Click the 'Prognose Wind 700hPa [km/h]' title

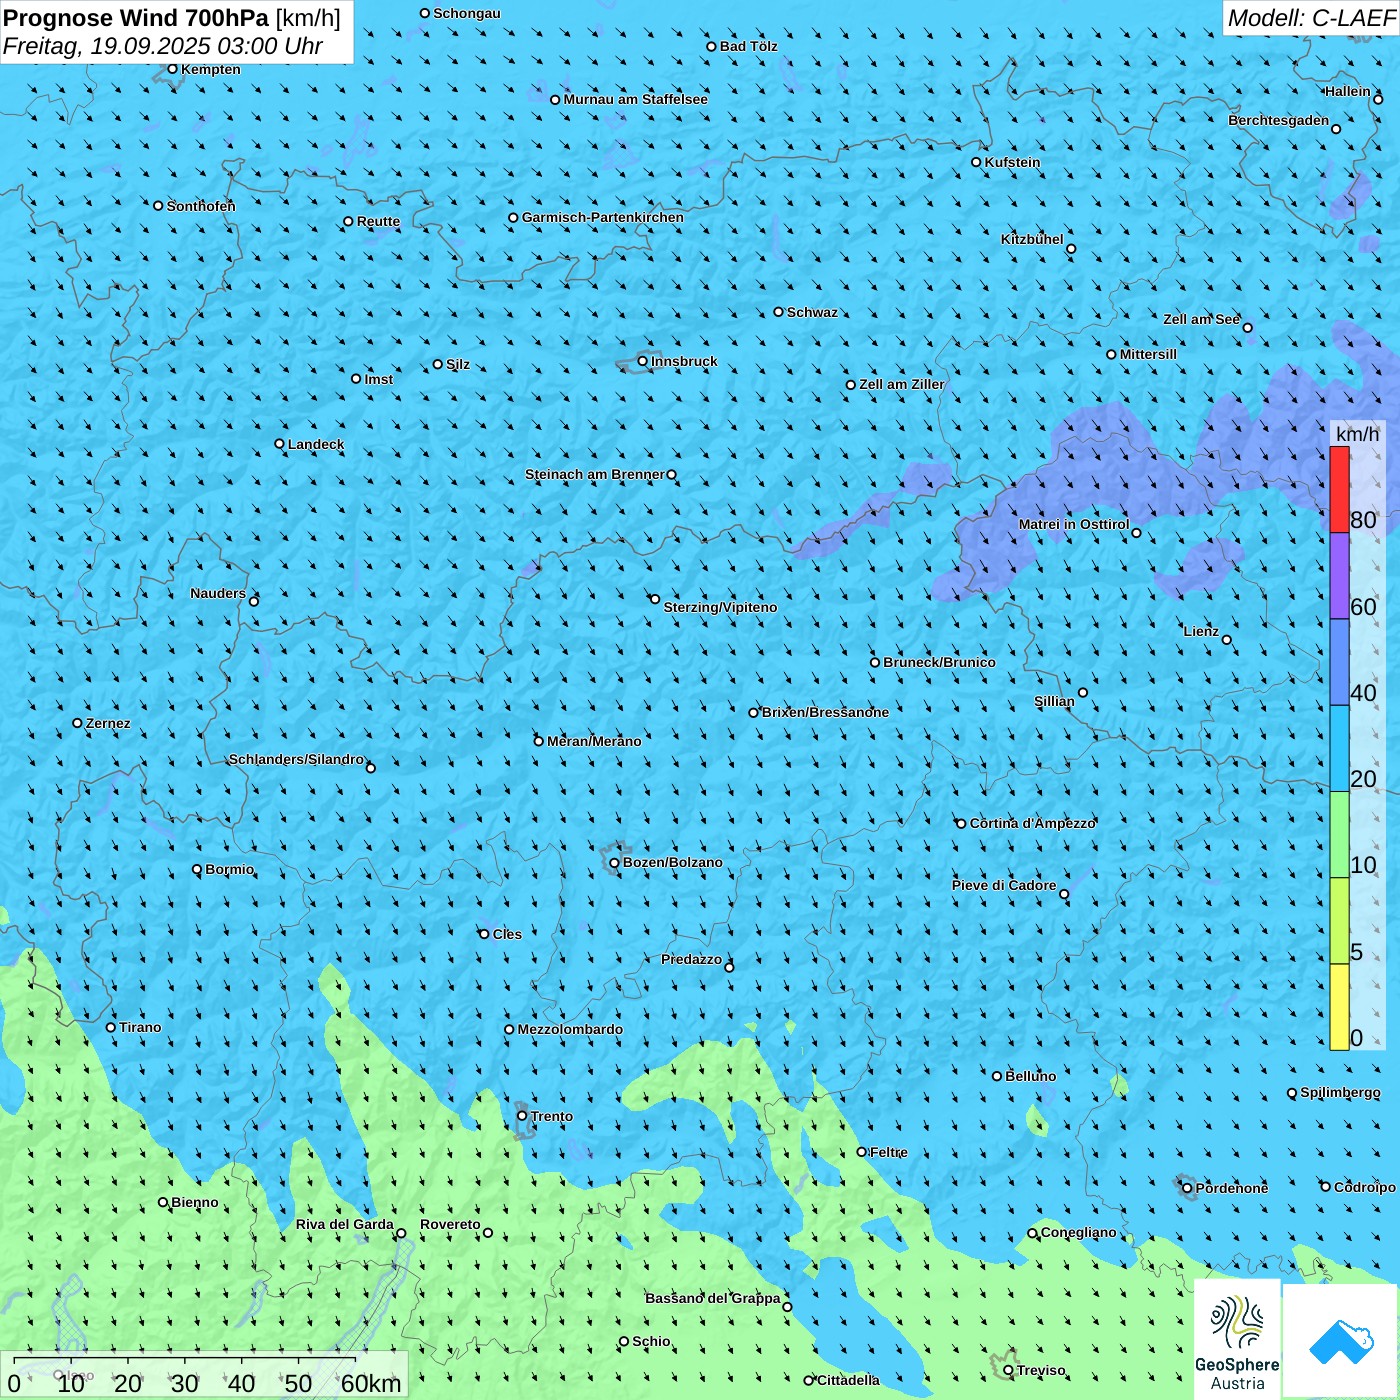click(x=172, y=18)
